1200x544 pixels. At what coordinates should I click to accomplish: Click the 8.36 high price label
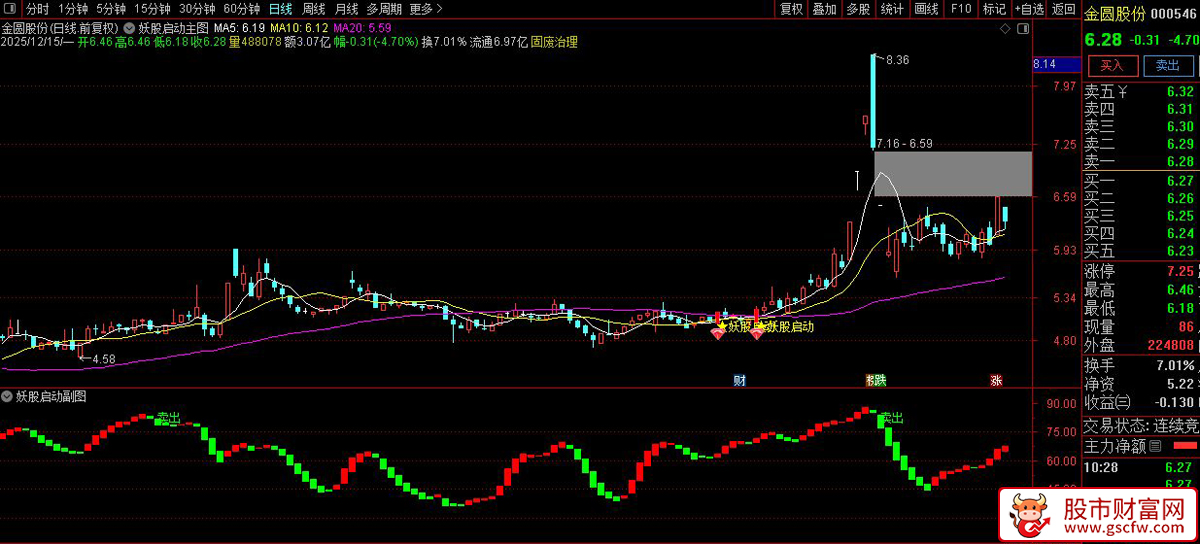click(897, 60)
